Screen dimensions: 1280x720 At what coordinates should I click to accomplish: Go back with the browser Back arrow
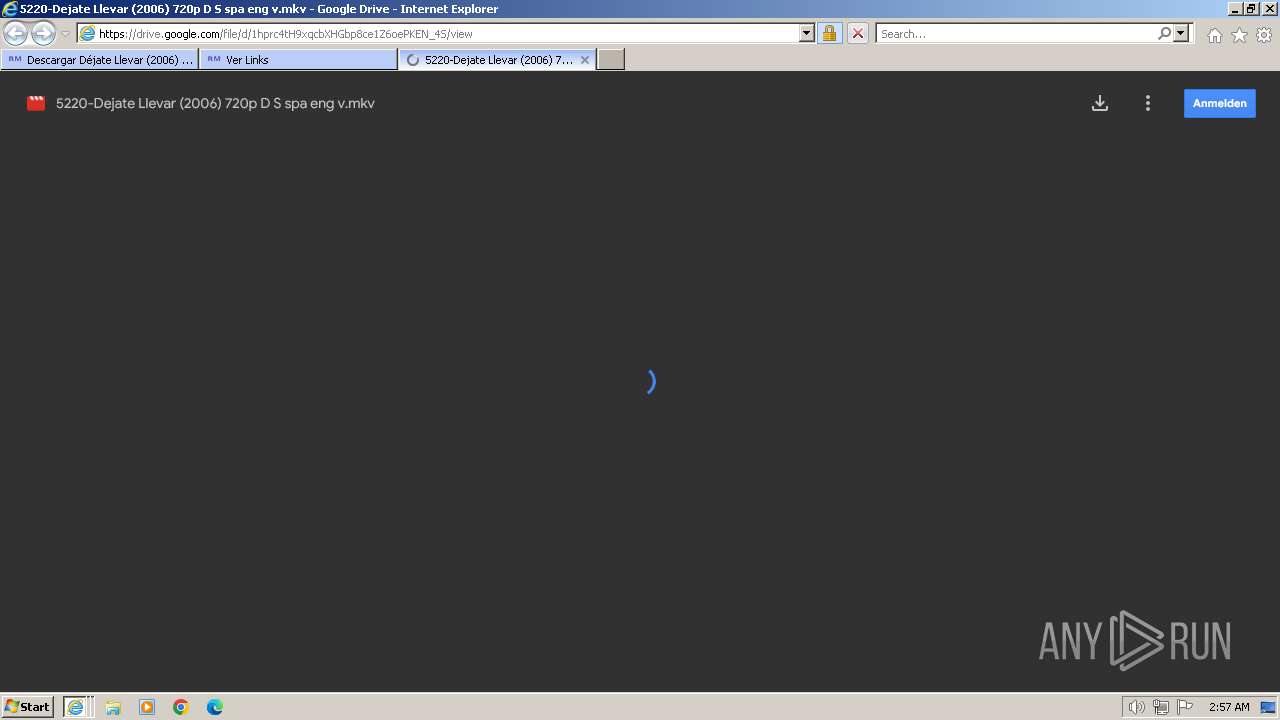point(15,33)
